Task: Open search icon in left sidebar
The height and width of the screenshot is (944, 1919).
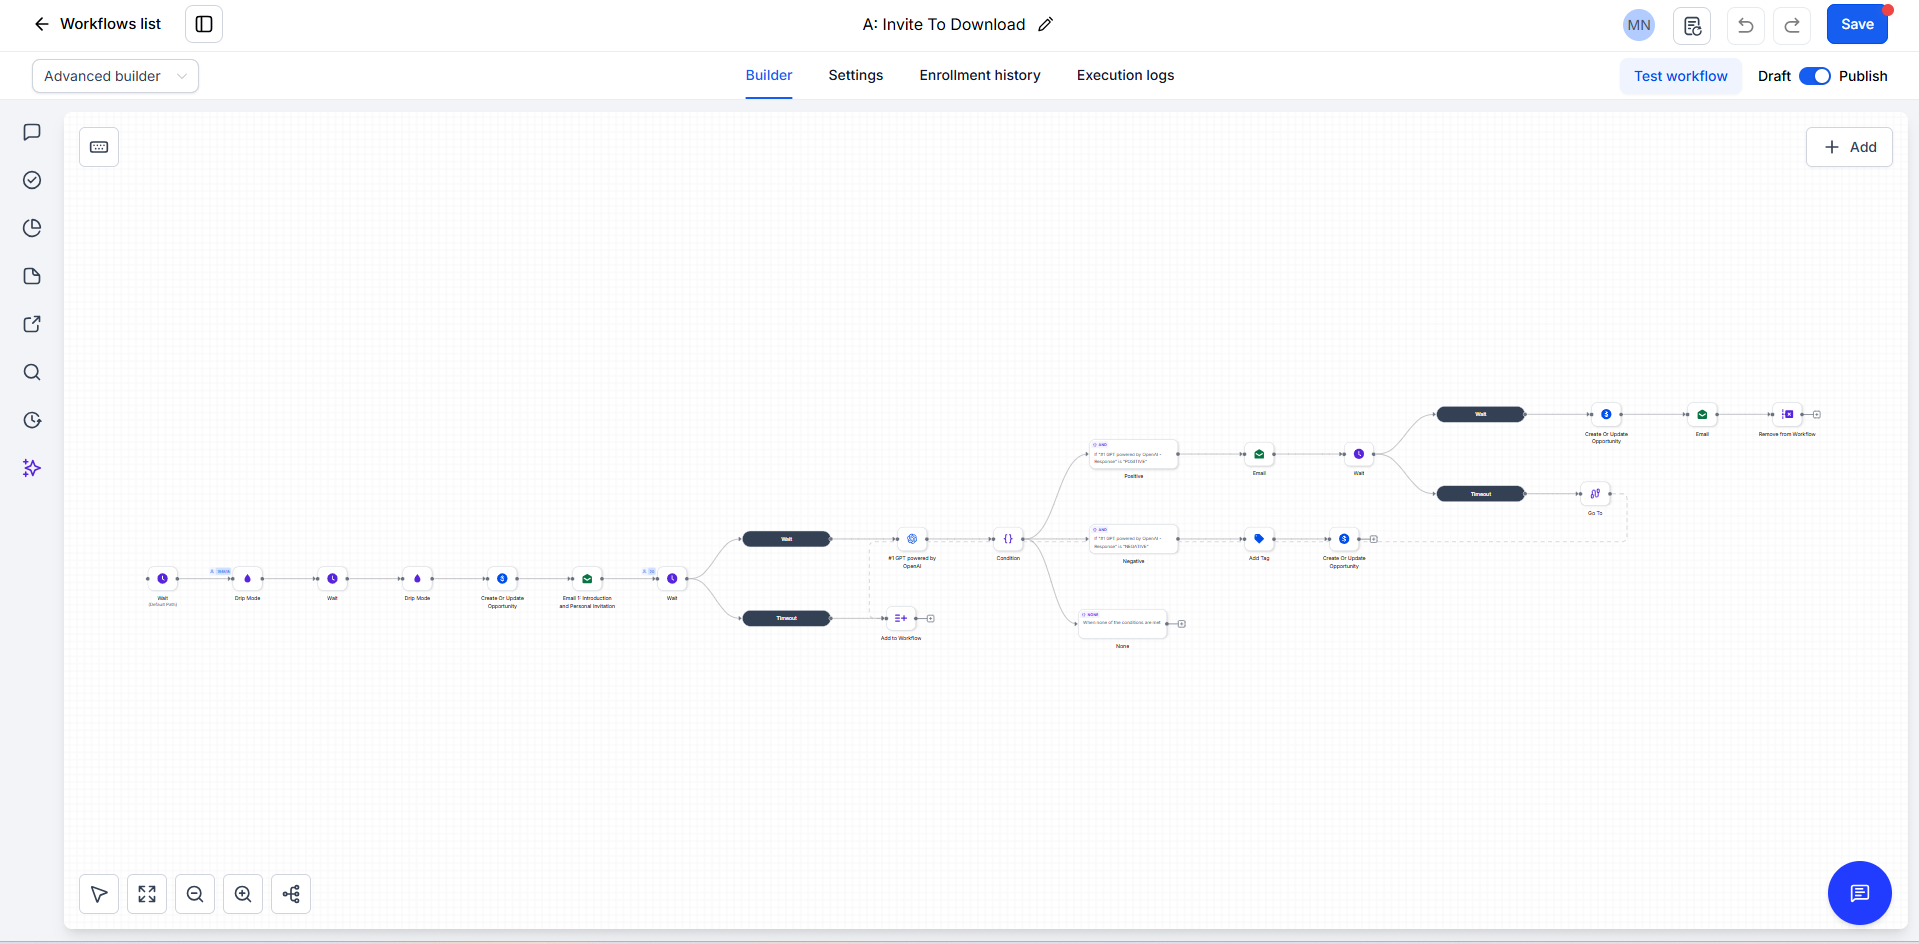Action: point(32,372)
